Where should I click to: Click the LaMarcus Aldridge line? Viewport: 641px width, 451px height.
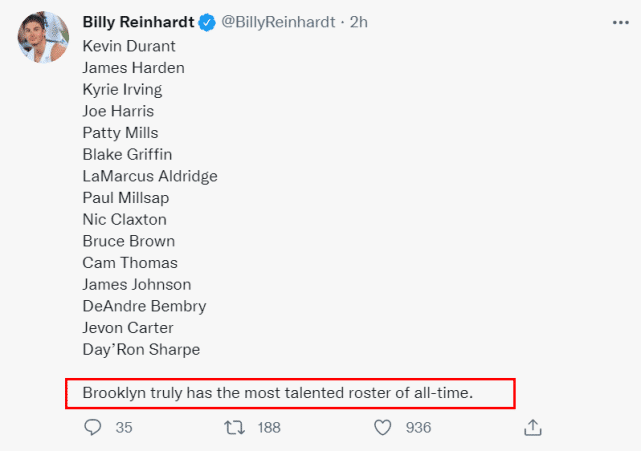point(150,176)
